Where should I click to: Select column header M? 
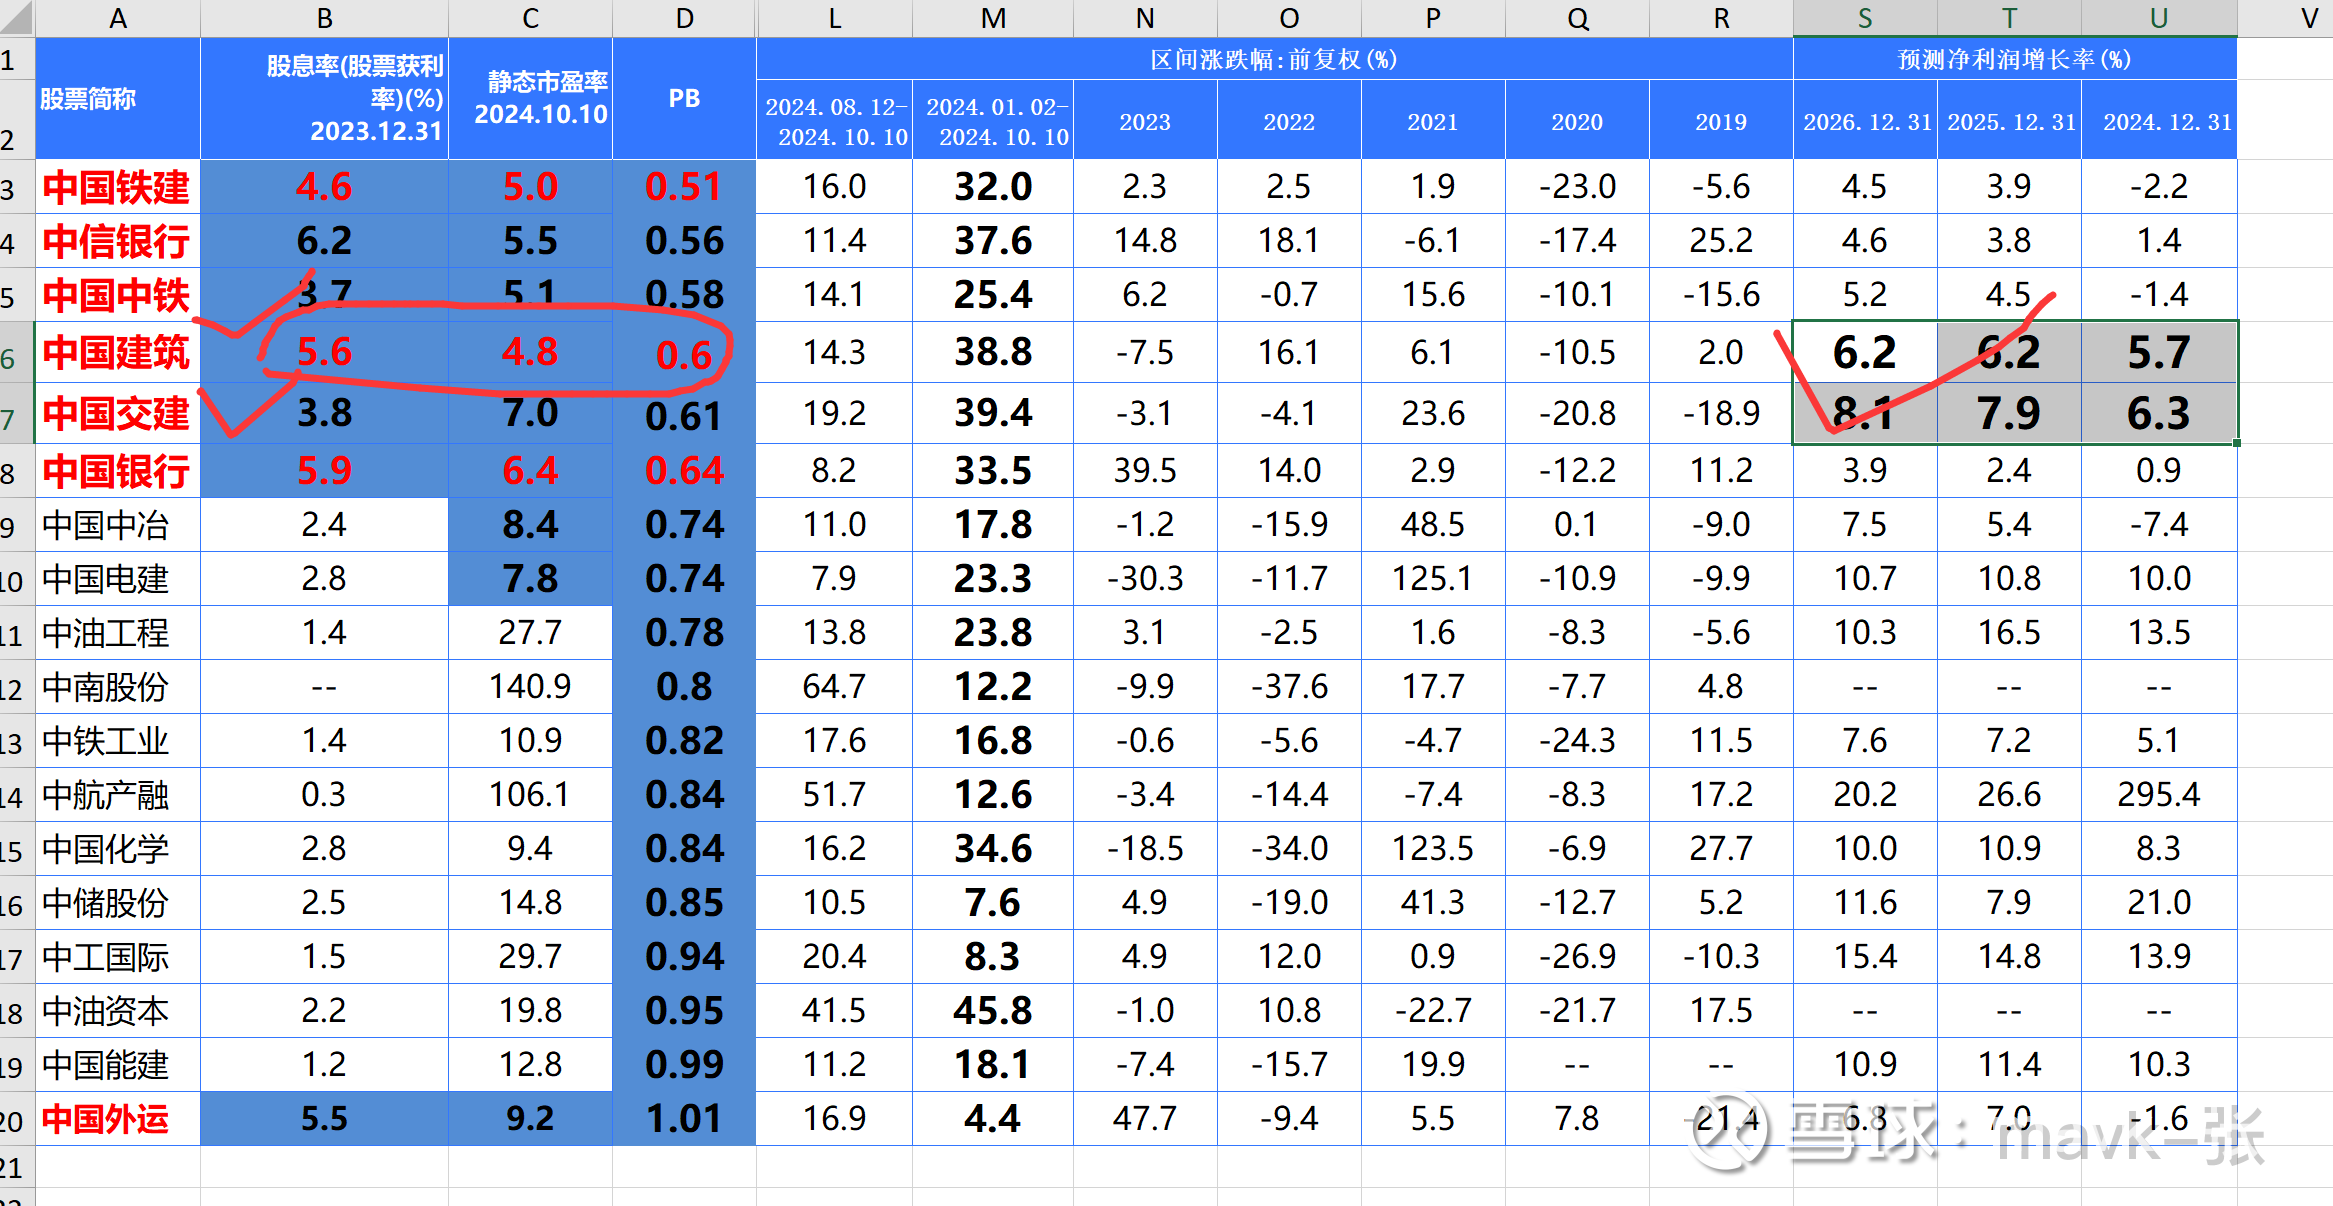[x=993, y=18]
